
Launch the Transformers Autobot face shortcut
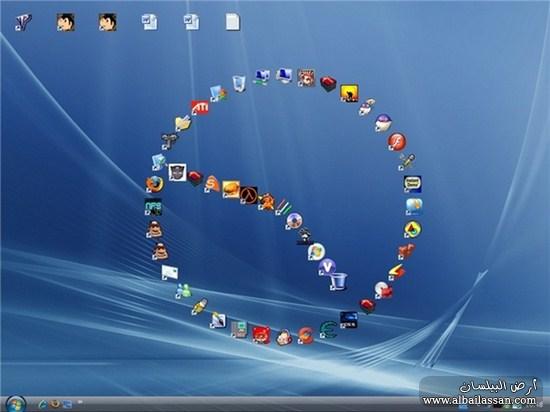point(177,172)
